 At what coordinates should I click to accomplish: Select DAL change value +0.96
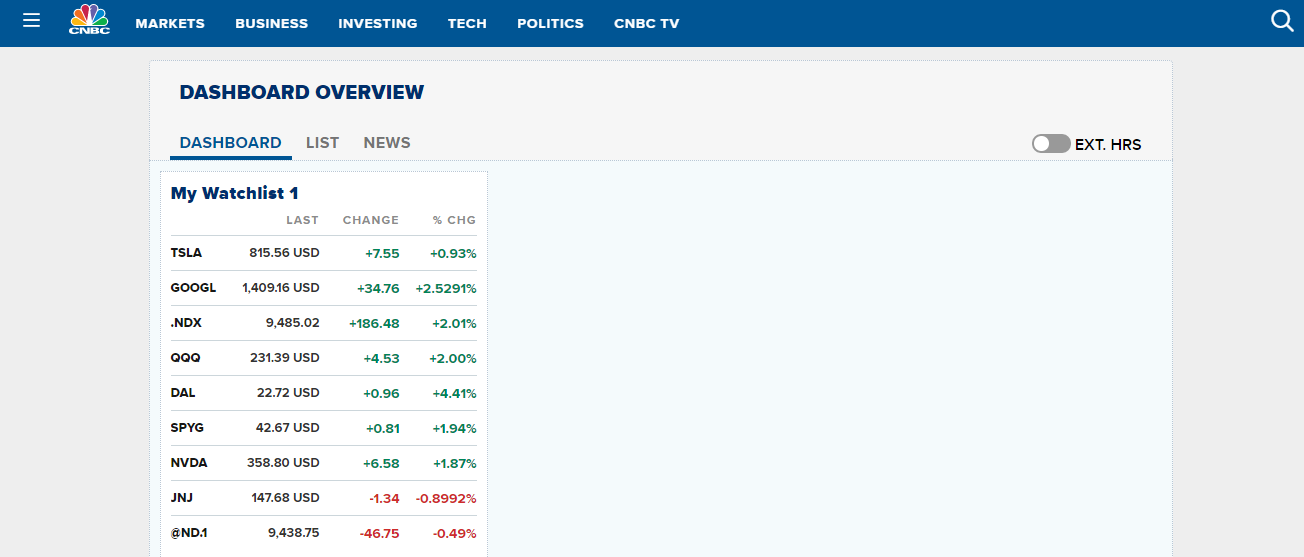382,393
